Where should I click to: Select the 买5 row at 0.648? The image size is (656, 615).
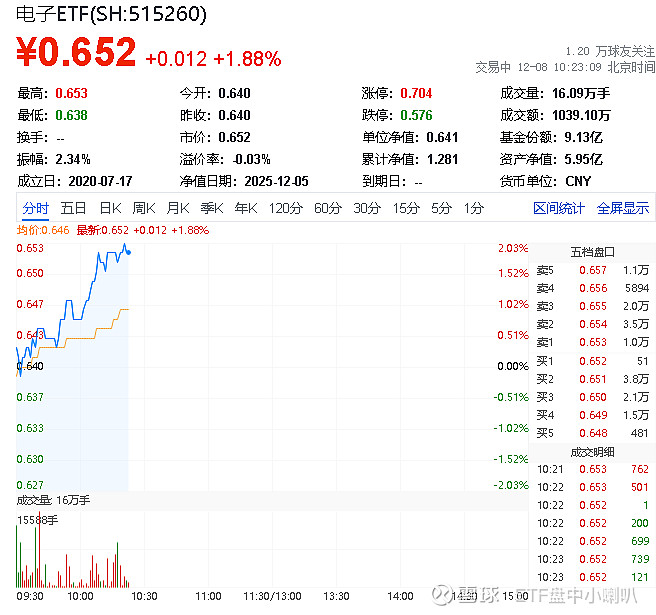[x=592, y=433]
